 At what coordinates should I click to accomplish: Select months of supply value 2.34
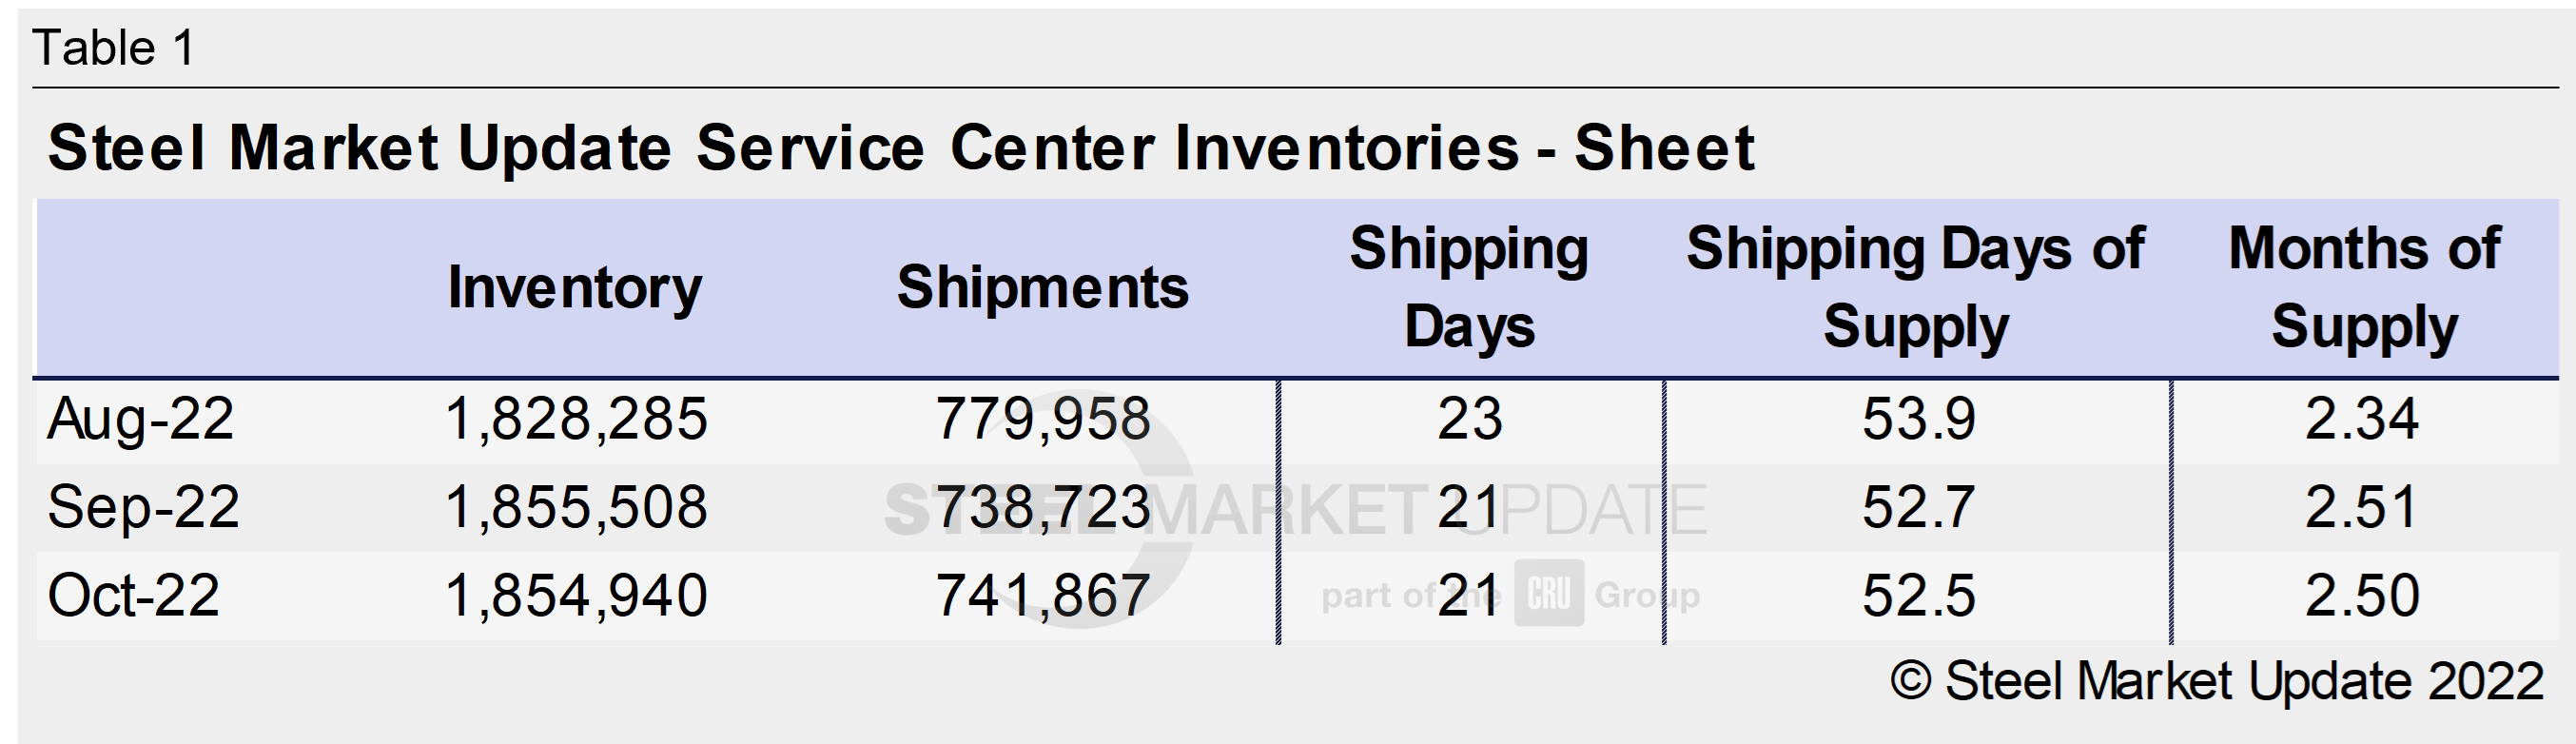pos(2361,418)
